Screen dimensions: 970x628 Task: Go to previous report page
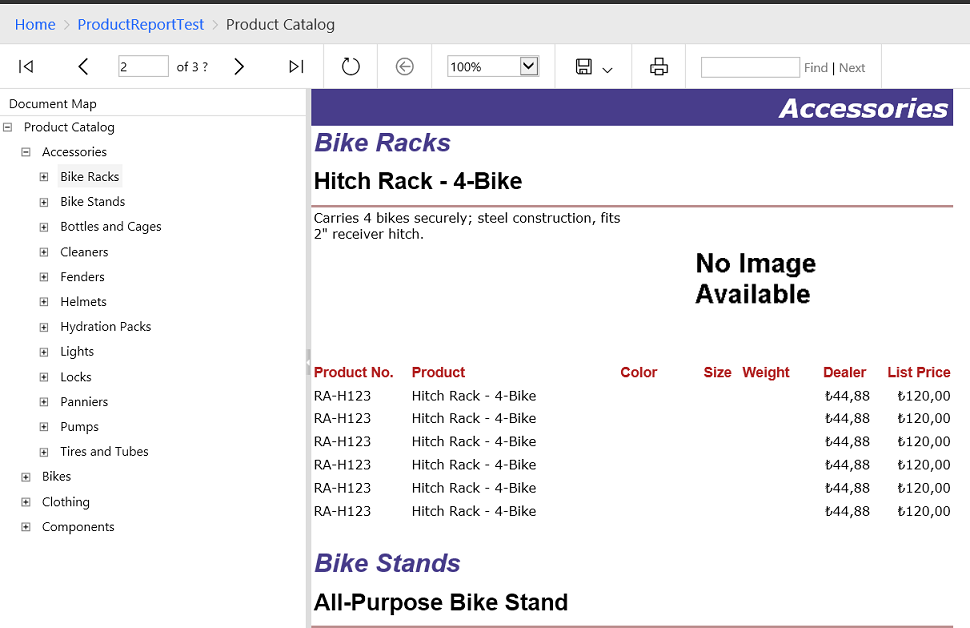[83, 67]
